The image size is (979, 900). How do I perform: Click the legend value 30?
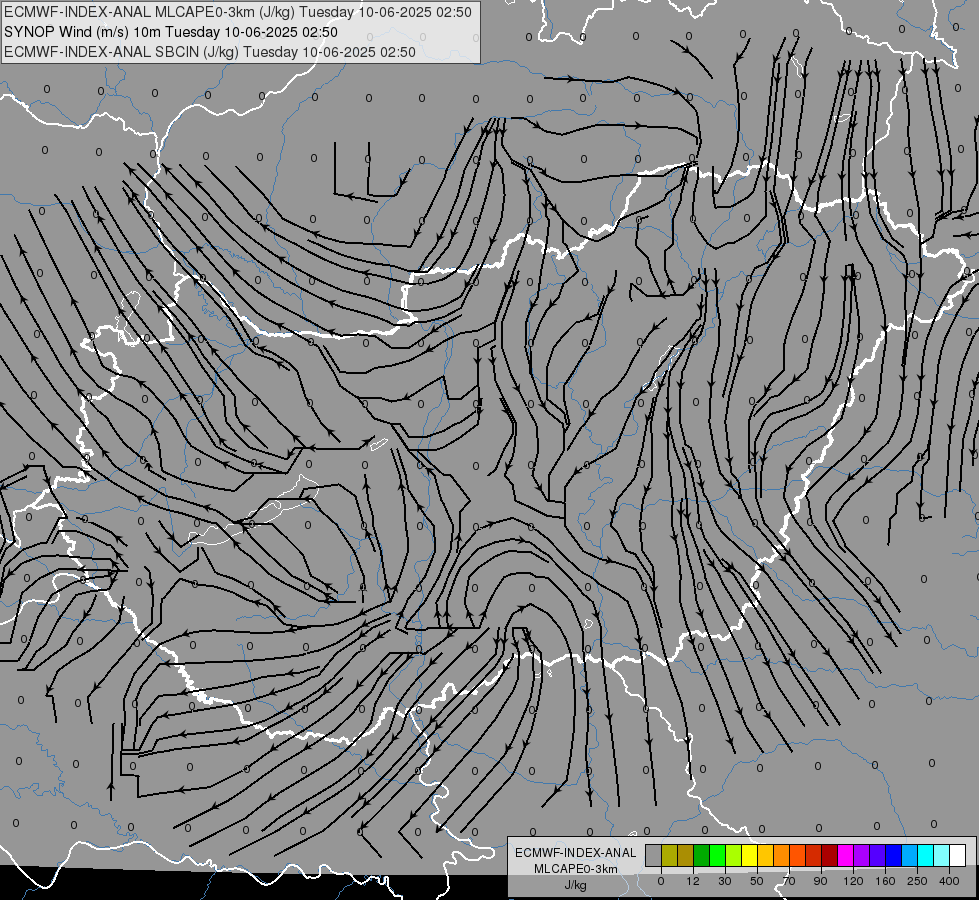[x=725, y=881]
